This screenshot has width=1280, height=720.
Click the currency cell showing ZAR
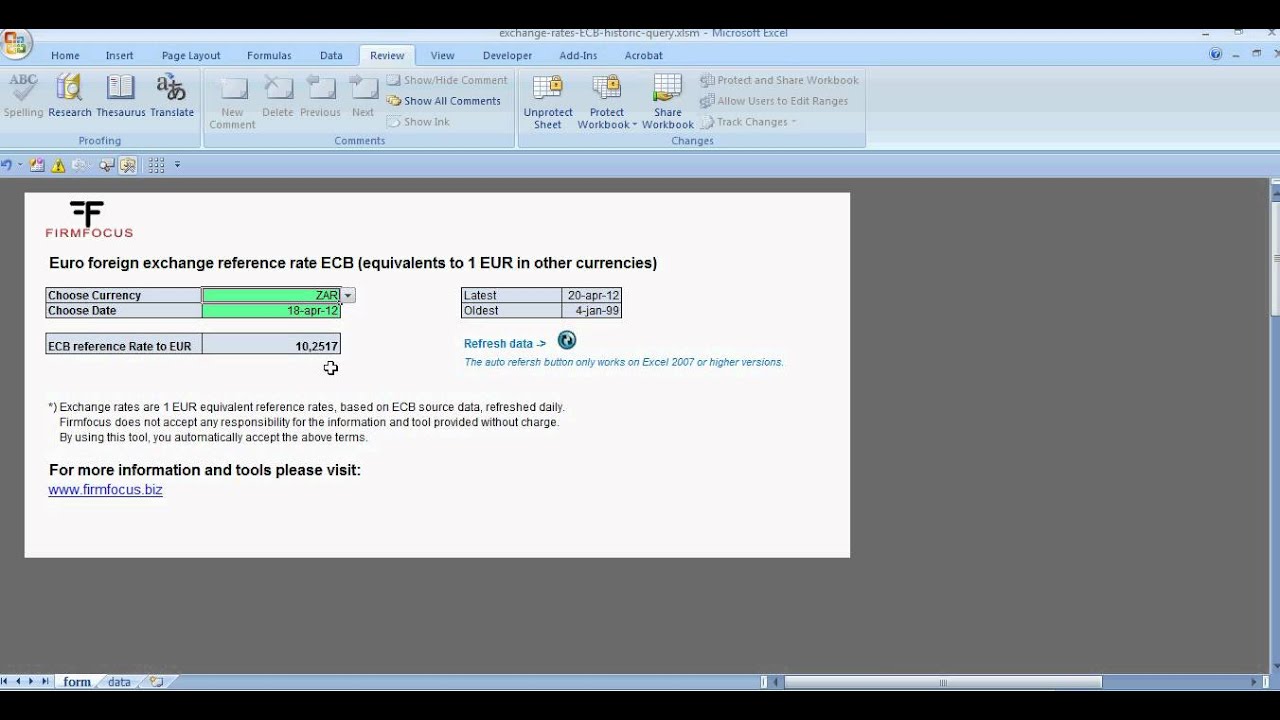271,295
